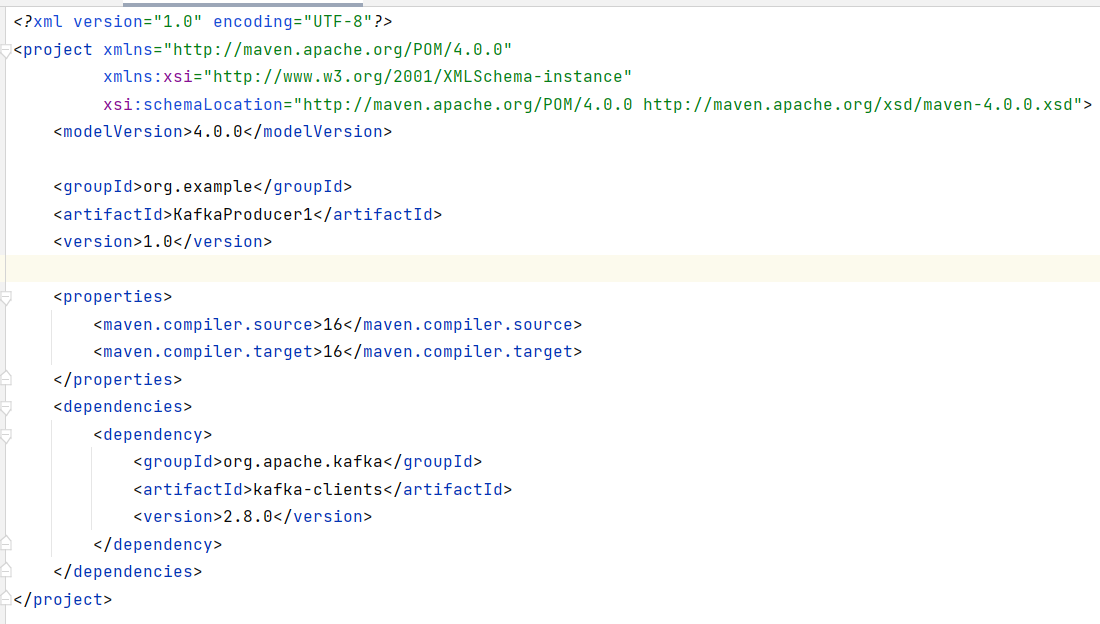Collapse the dependencies block fold marker
The height and width of the screenshot is (624, 1100).
pos(5,407)
